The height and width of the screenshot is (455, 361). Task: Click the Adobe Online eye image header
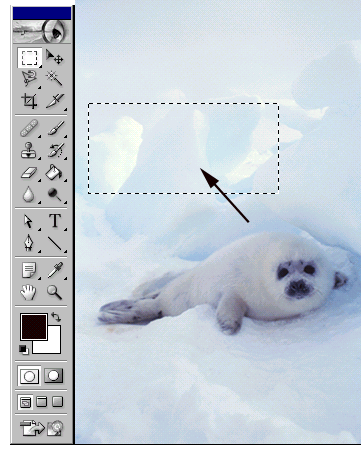42,31
